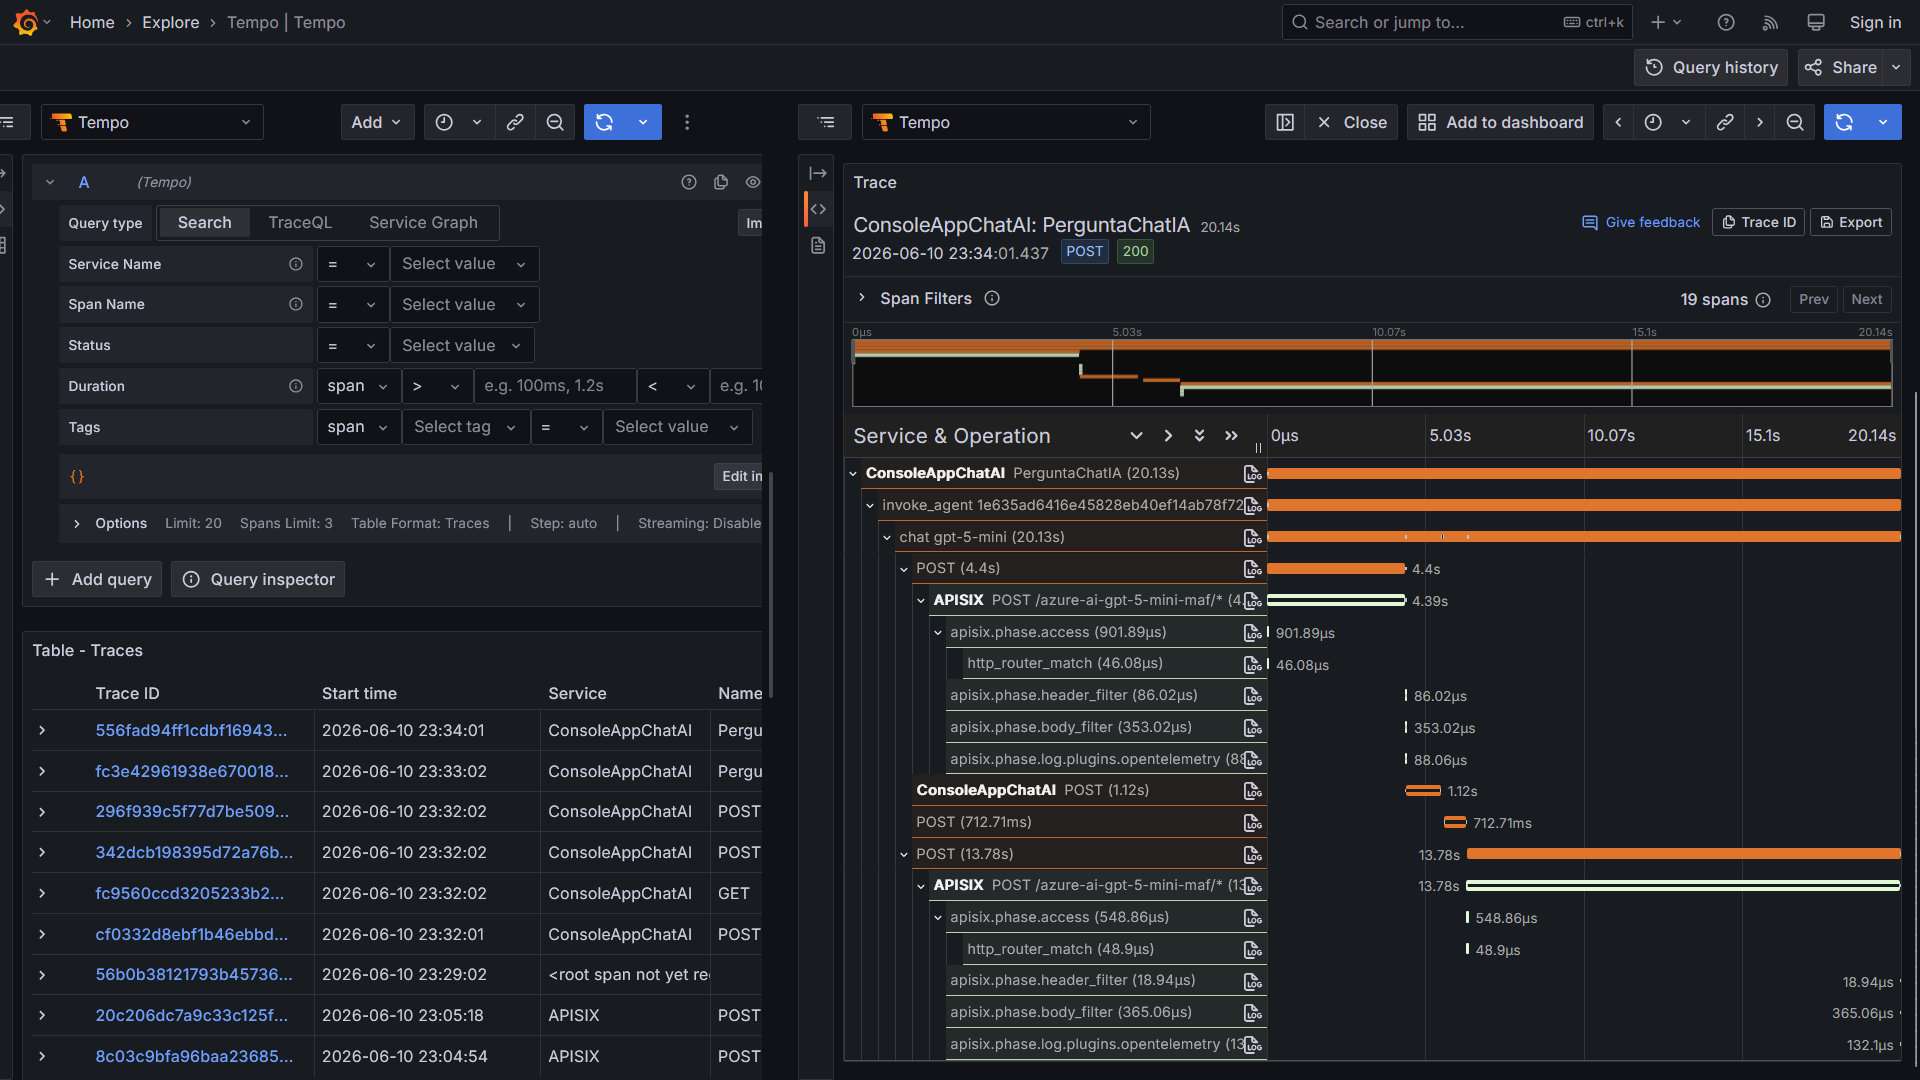Select the TraceQL query type
1920x1080 pixels.
click(300, 222)
